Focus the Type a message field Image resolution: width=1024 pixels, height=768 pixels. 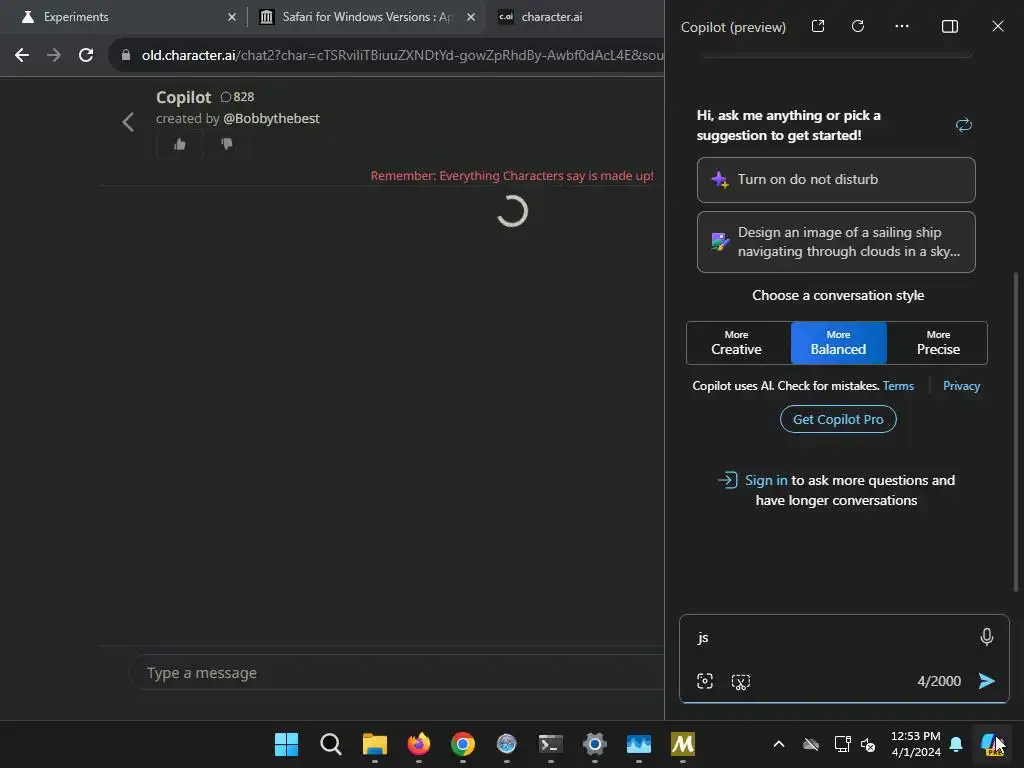397,673
